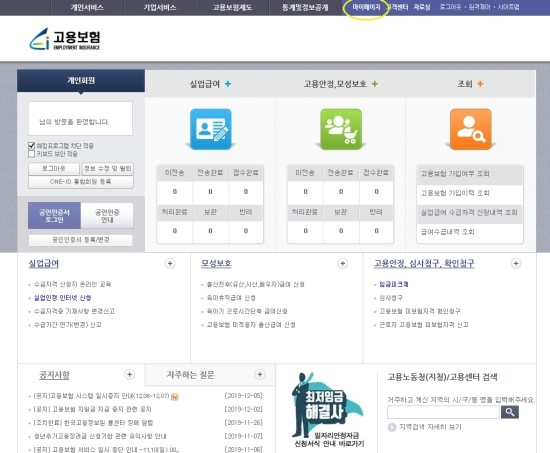This screenshot has width=550, height=453.
Task: Open 지역검색 자세히 보기 link
Action: (430, 427)
